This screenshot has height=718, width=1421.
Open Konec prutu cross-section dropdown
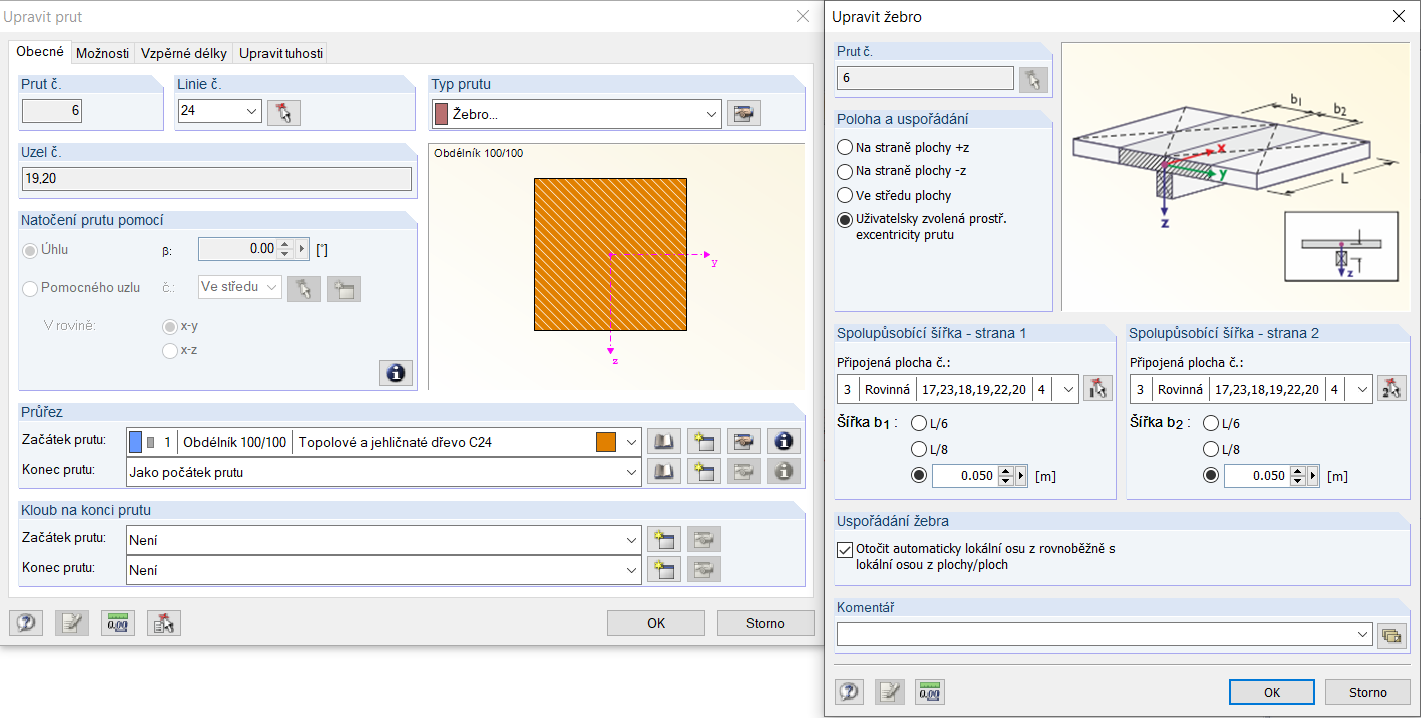[x=631, y=472]
